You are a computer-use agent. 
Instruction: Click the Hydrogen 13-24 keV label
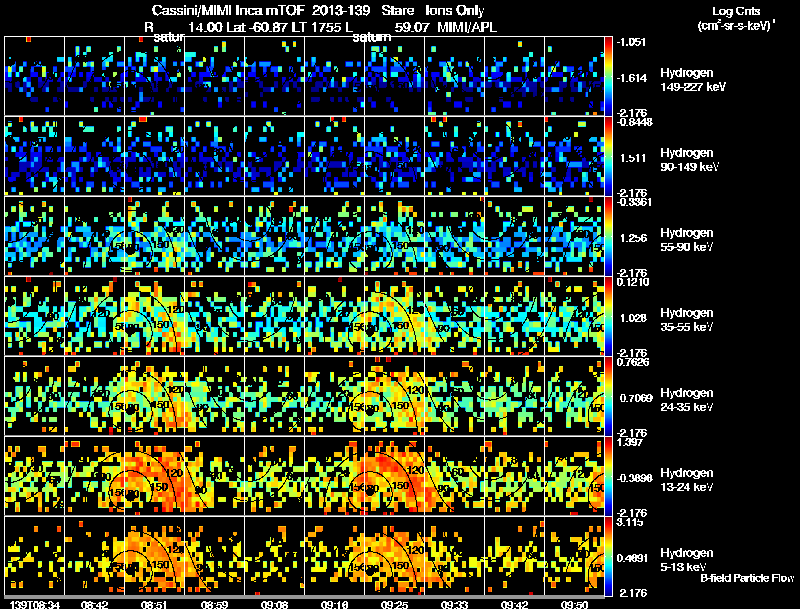click(686, 480)
